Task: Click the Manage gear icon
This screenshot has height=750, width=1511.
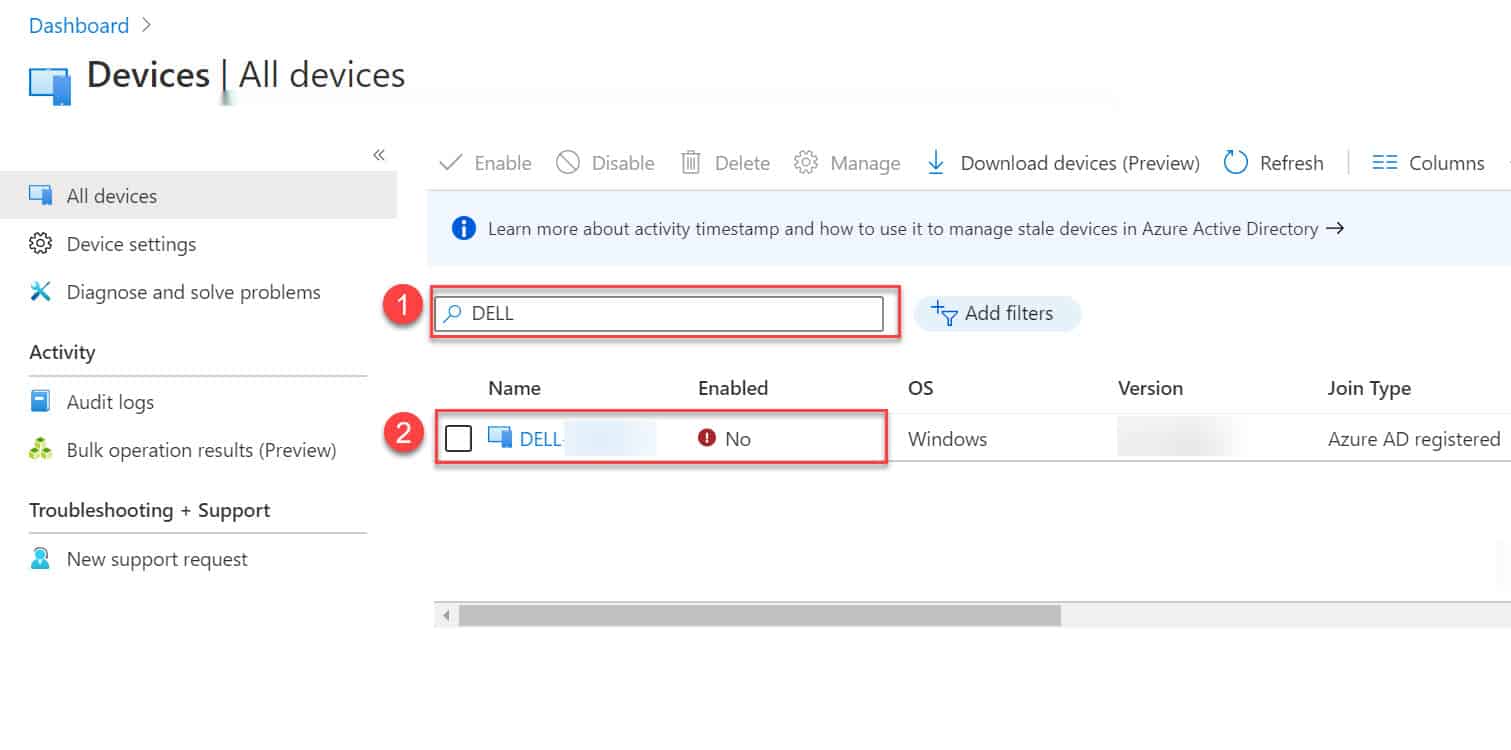Action: (806, 162)
